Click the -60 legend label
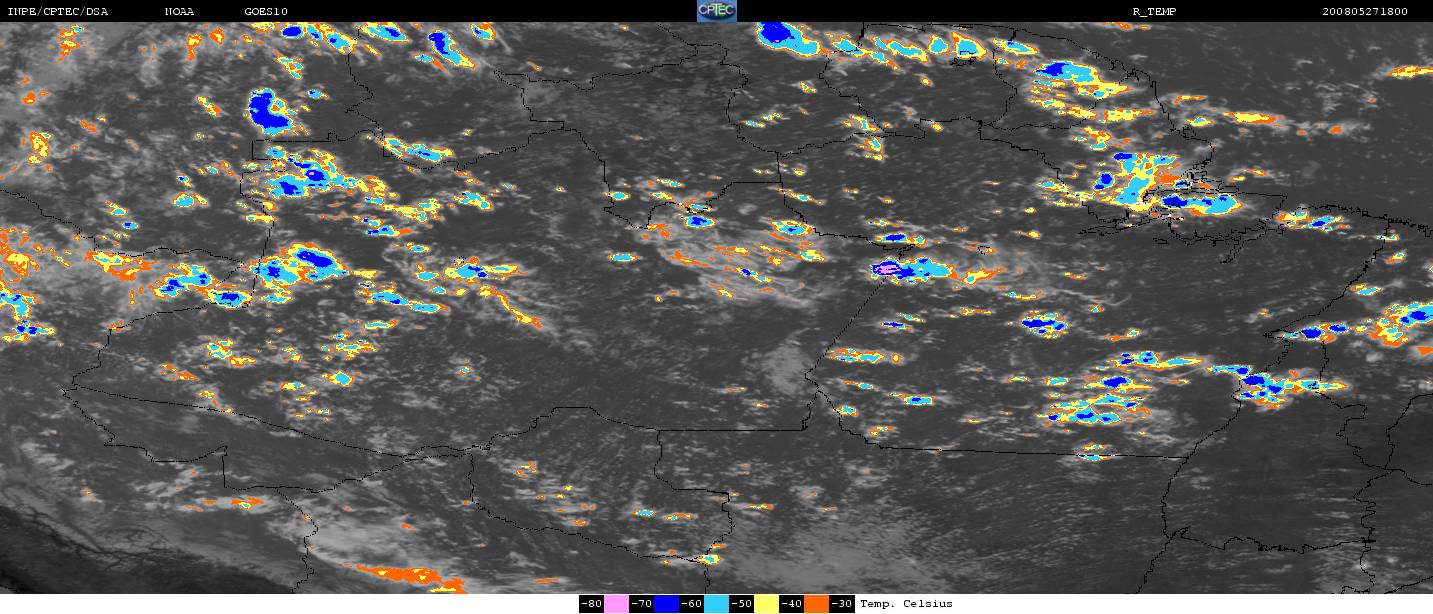1433x614 pixels. tap(692, 604)
